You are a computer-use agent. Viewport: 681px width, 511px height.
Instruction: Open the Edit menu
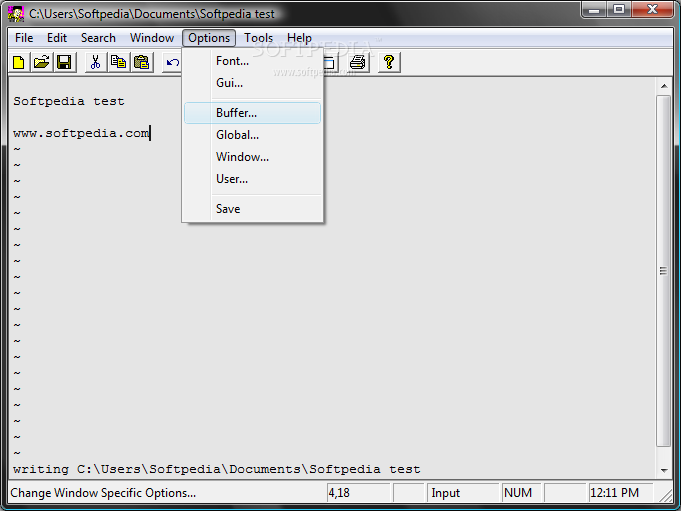(x=57, y=38)
